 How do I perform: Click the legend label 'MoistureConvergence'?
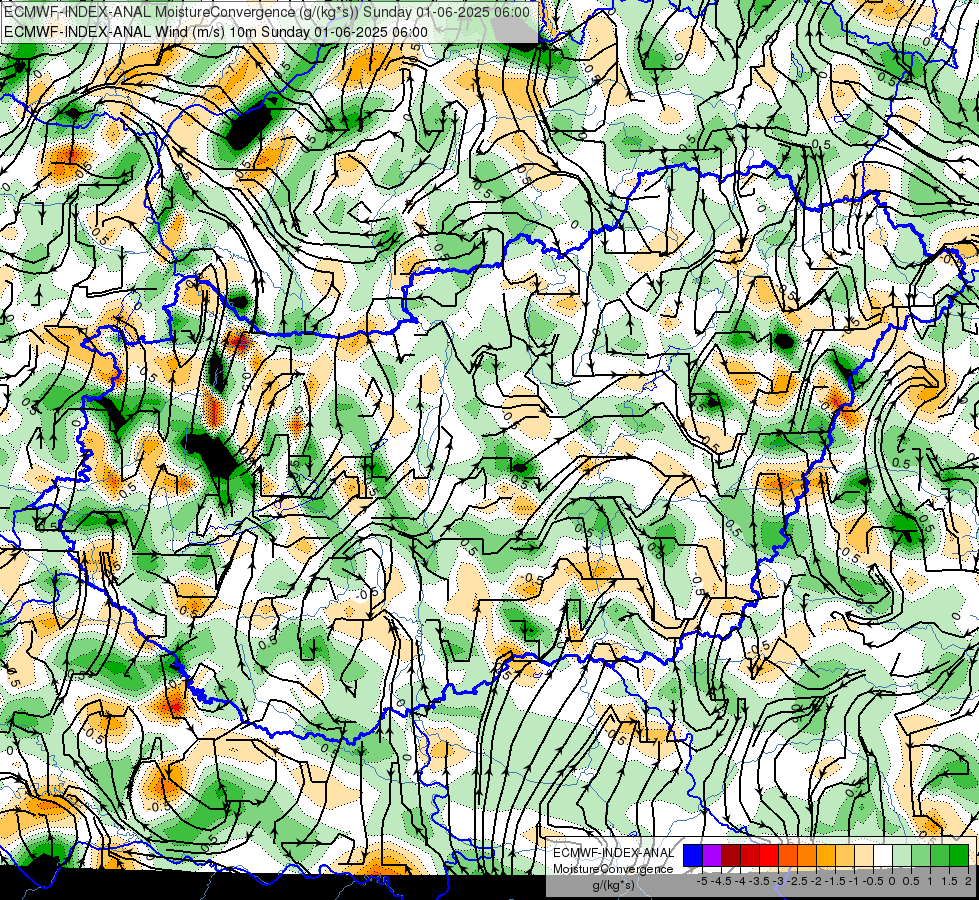pos(613,869)
